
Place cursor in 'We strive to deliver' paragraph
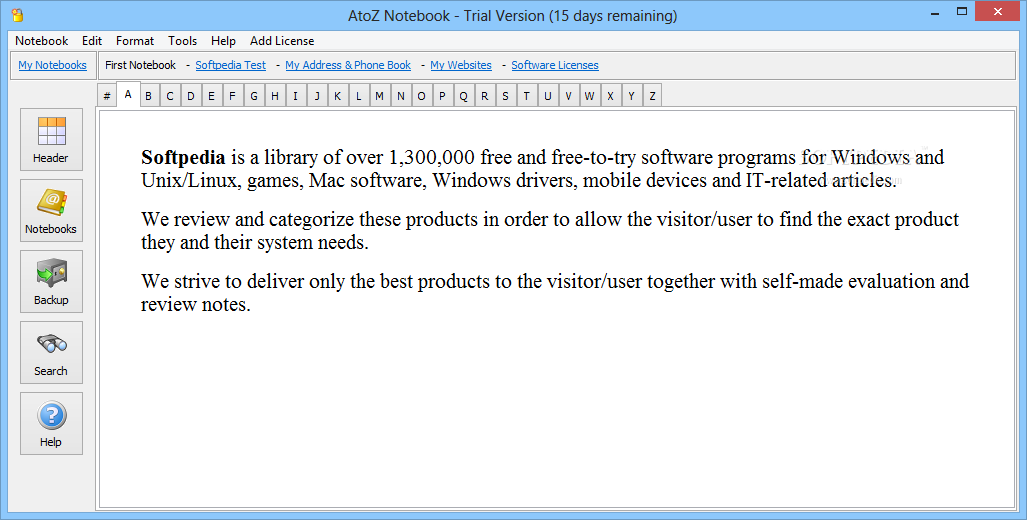(x=555, y=293)
